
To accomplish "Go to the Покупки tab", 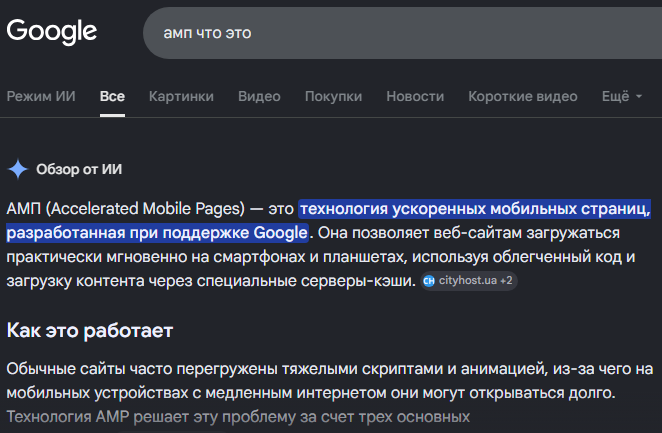I will pos(334,96).
